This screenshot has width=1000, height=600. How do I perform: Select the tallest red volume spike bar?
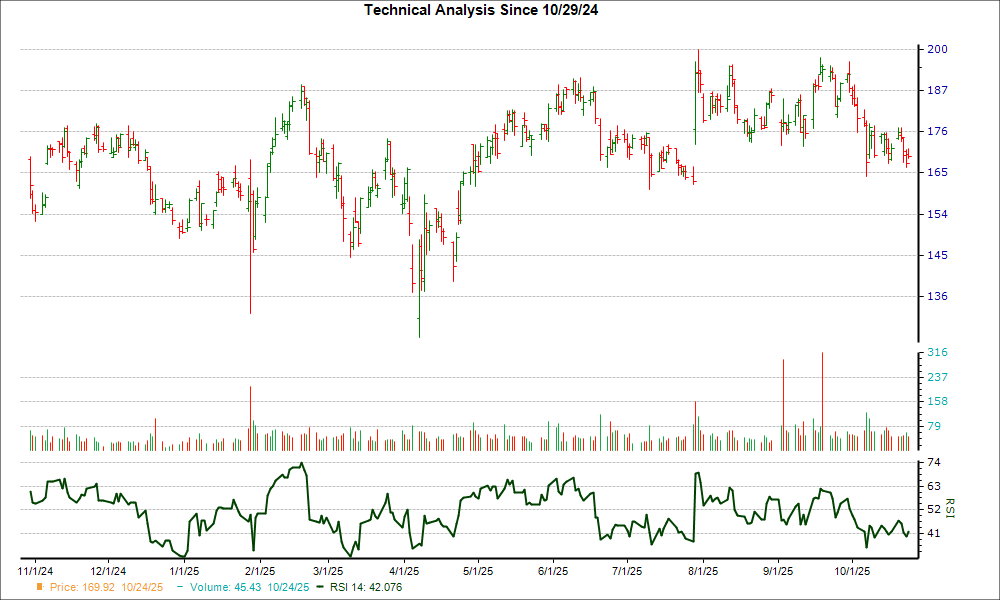tap(822, 390)
